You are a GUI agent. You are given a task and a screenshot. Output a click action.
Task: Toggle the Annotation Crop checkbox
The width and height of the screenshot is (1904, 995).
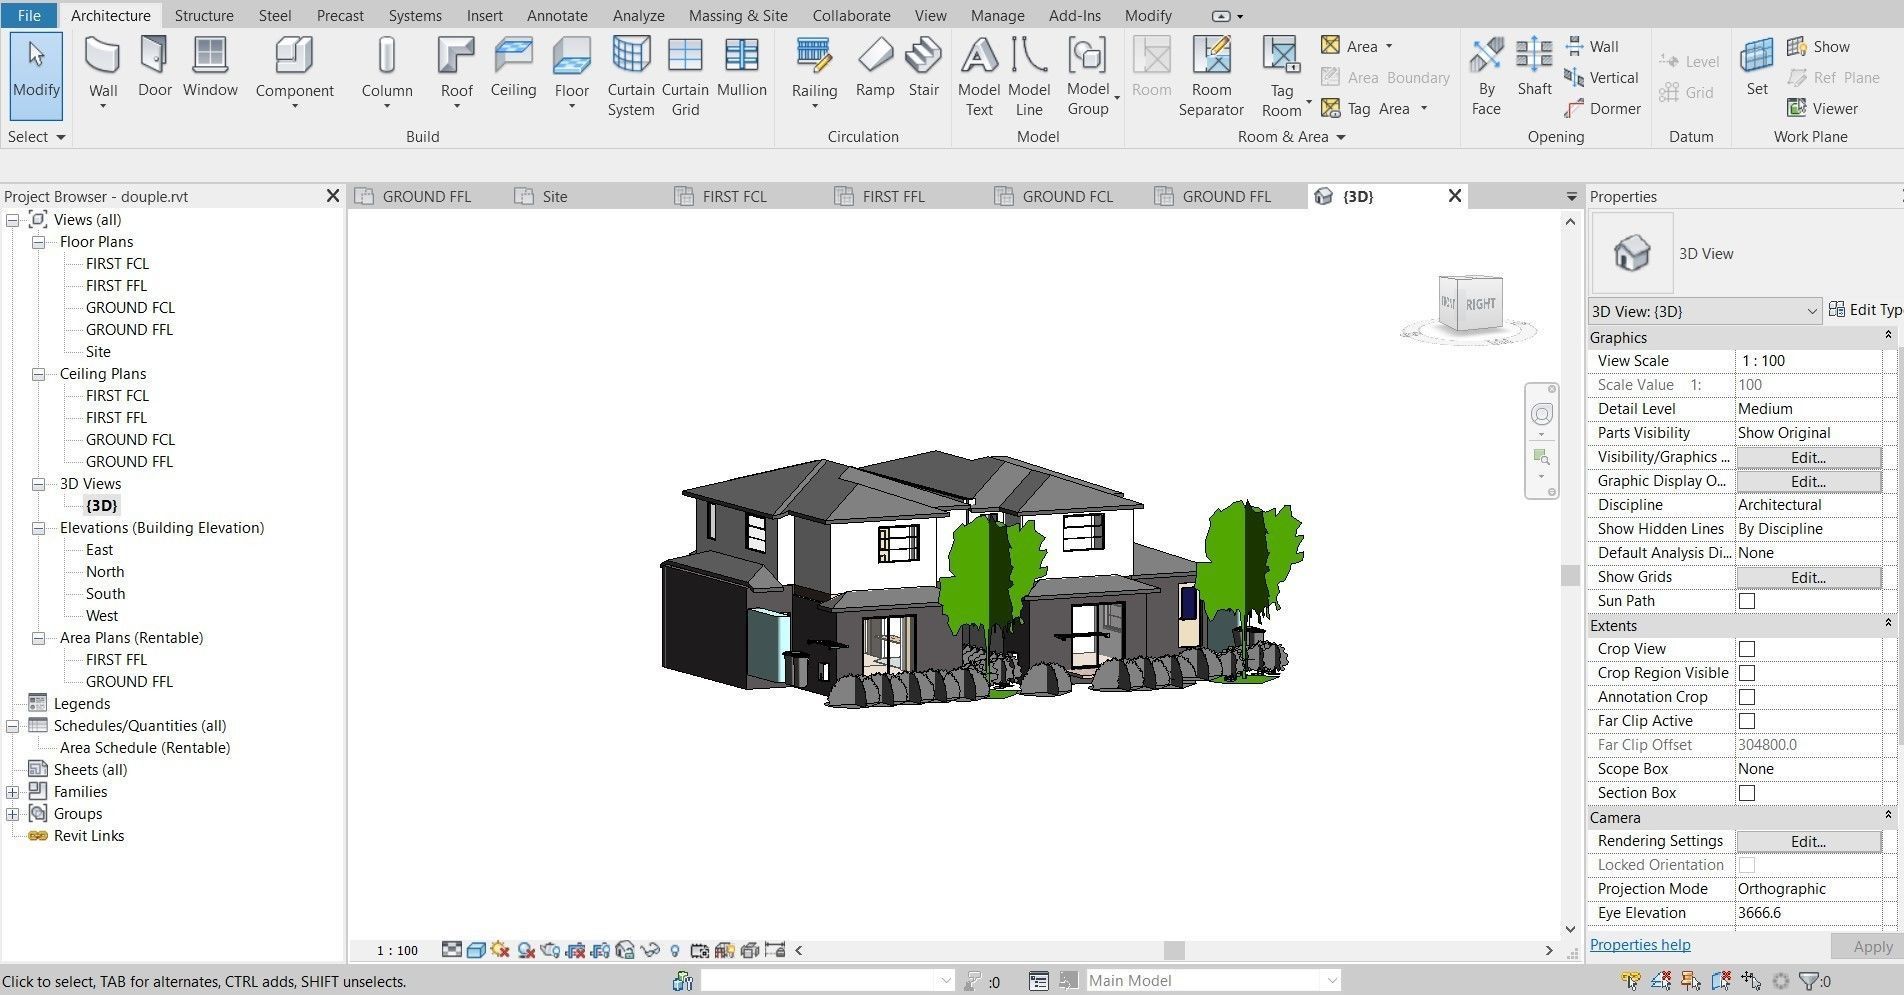point(1747,697)
